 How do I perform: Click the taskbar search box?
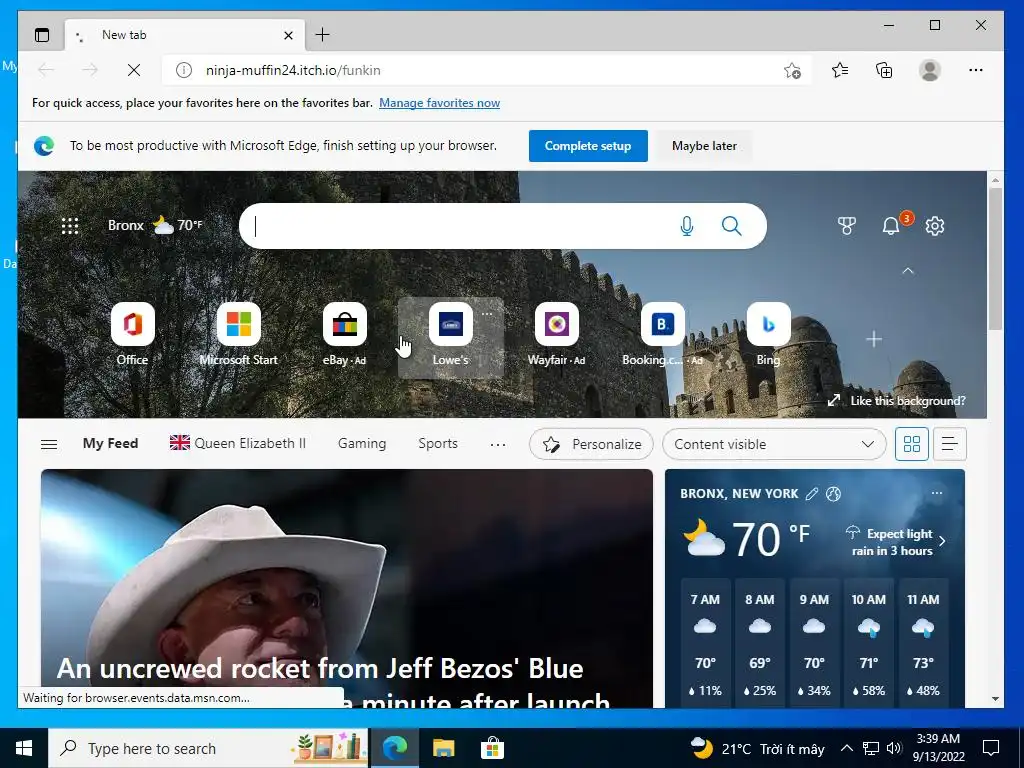[x=208, y=748]
